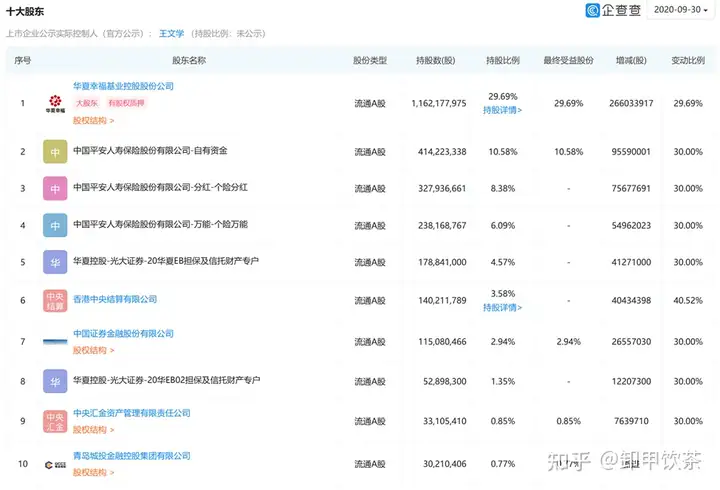Select shareholding value 140,211,789

(x=442, y=300)
